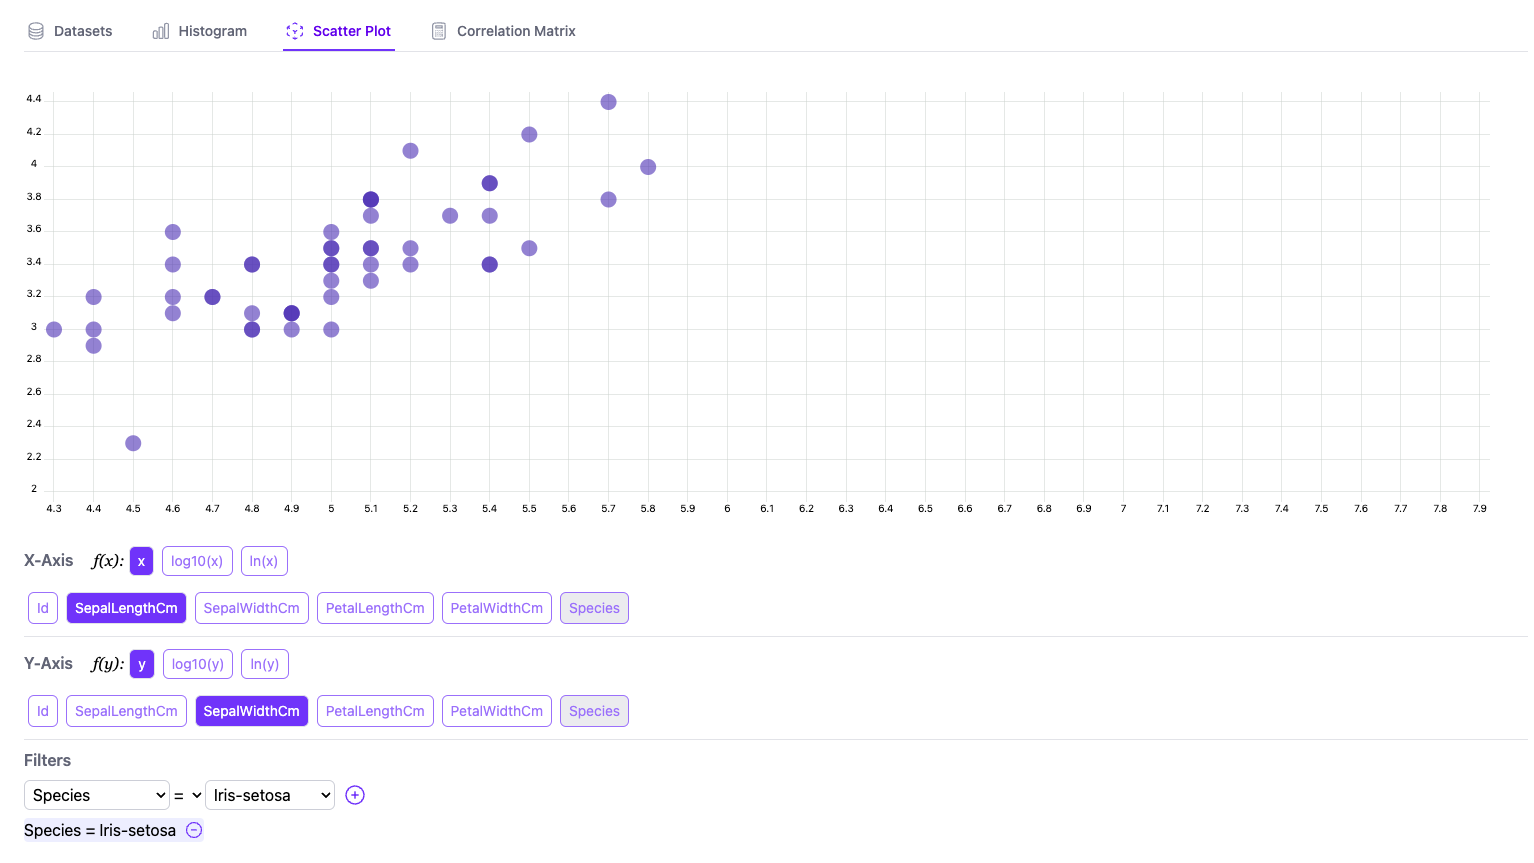Click the Histogram bar chart icon
This screenshot has height=863, width=1534.
(161, 31)
